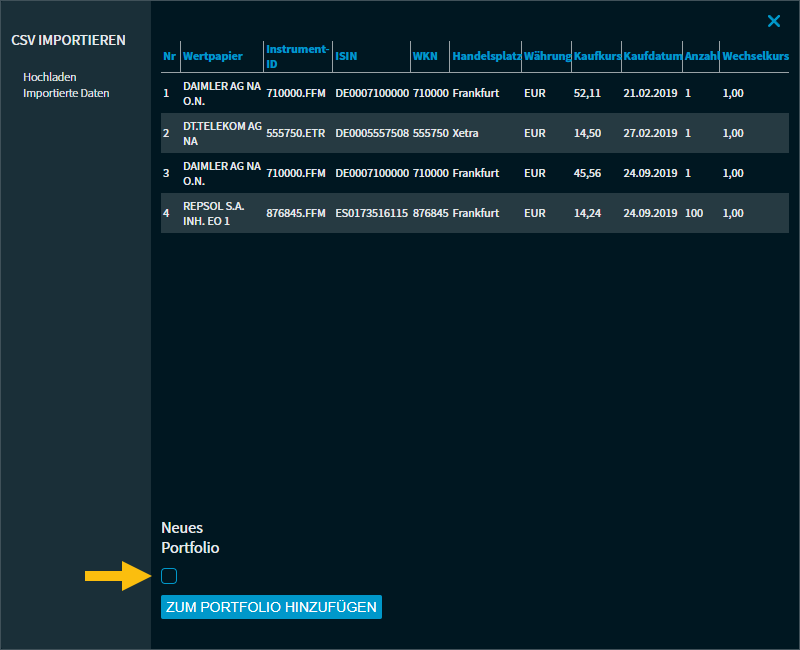Click the Währung column header
The width and height of the screenshot is (800, 650).
(547, 56)
